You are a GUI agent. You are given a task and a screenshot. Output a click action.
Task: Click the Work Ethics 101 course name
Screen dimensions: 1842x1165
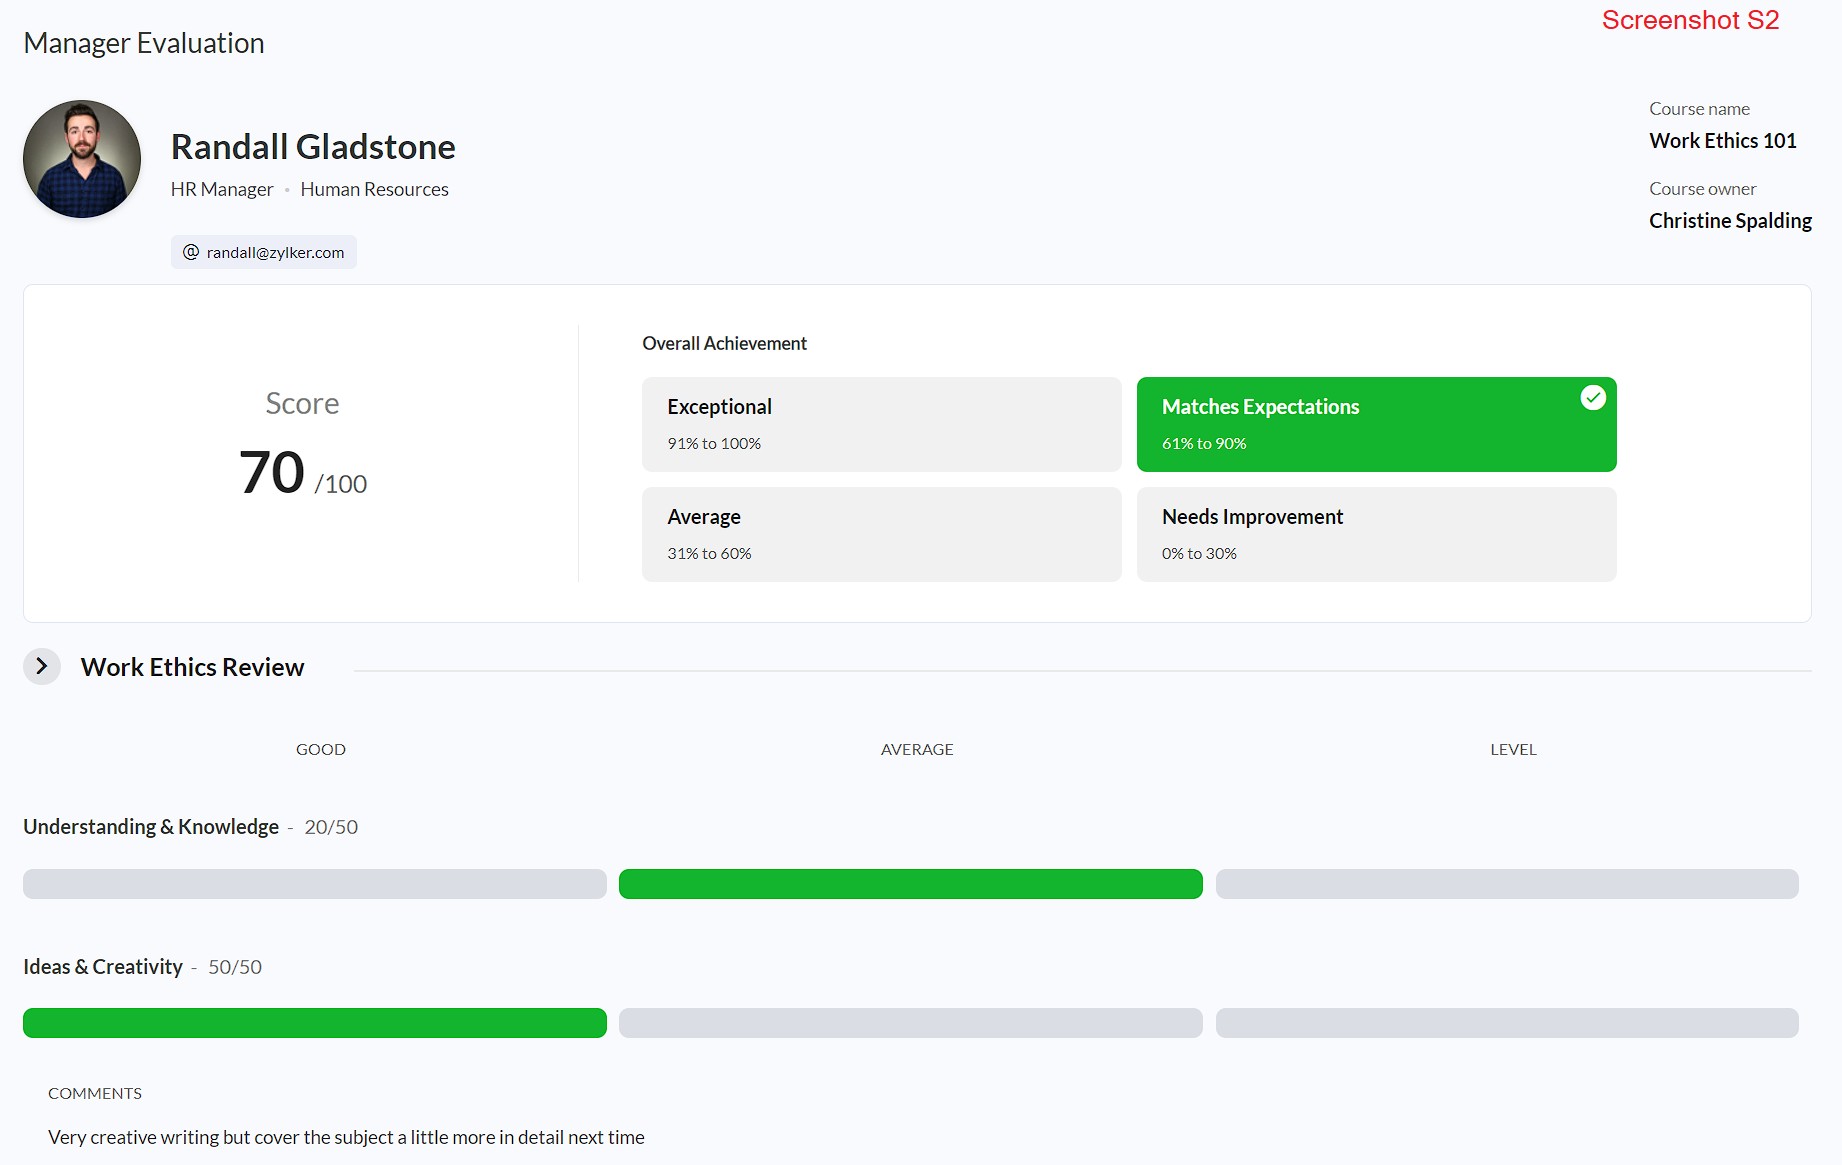pyautogui.click(x=1722, y=141)
